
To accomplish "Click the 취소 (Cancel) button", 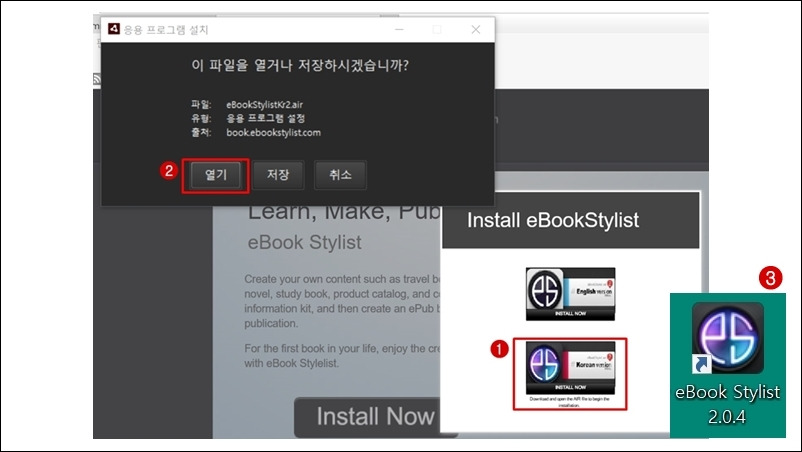I will (x=340, y=175).
